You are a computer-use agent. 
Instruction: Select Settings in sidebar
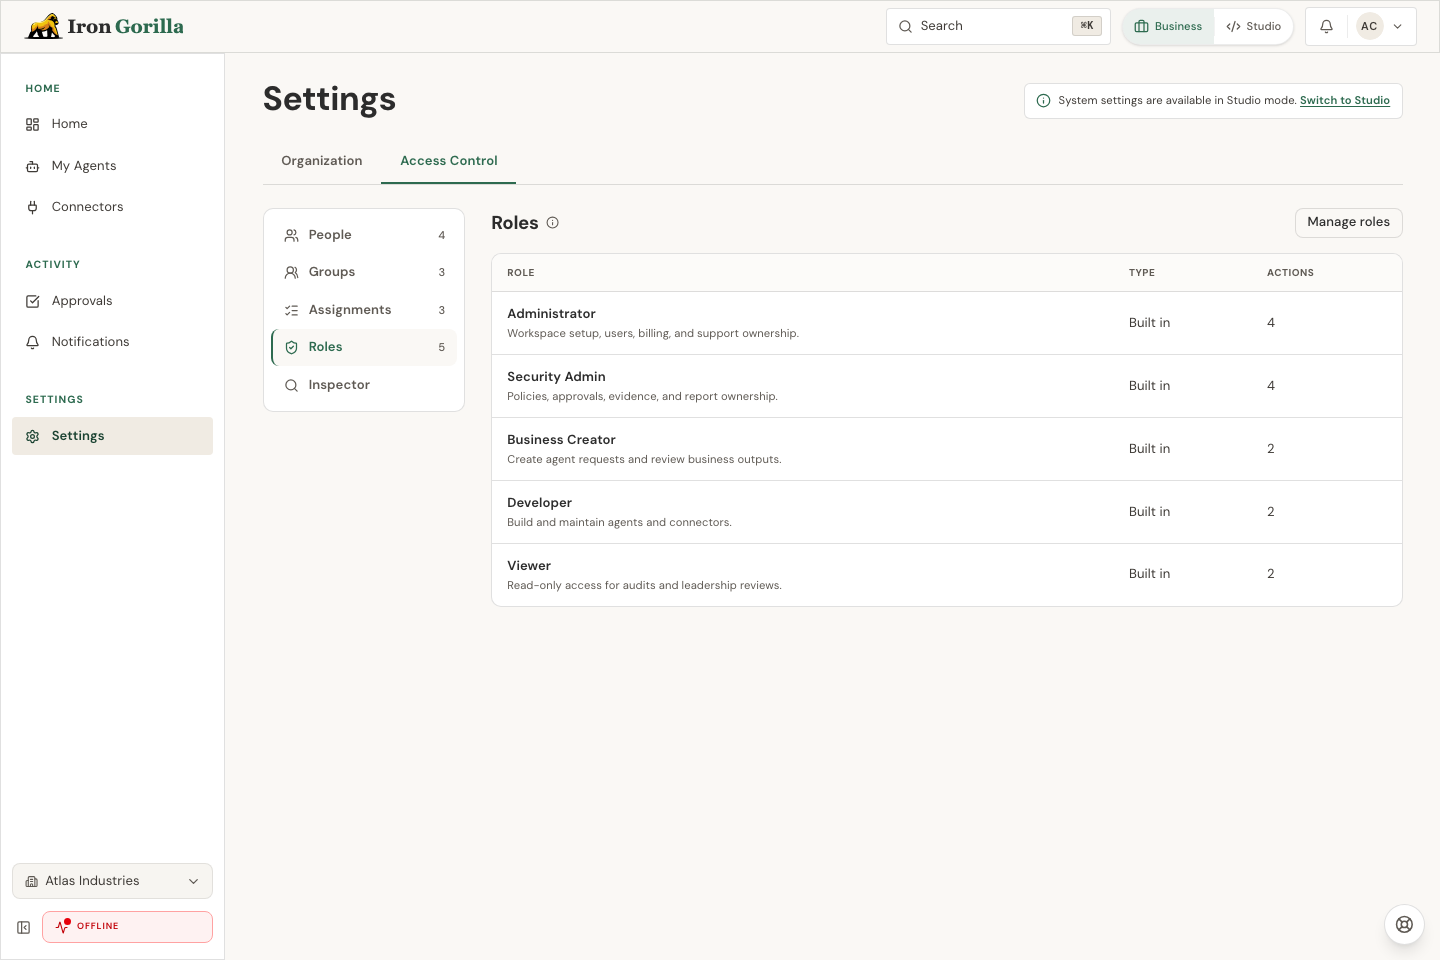click(x=112, y=436)
